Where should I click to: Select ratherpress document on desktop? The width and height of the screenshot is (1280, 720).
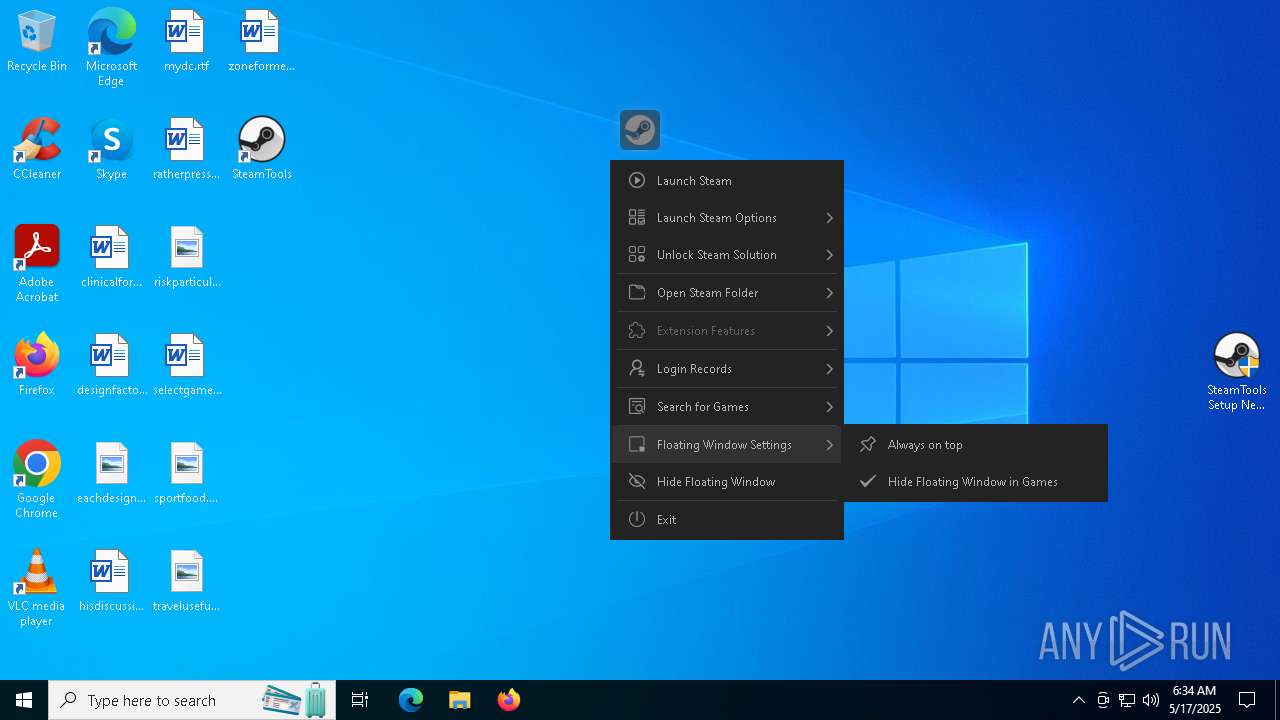pyautogui.click(x=186, y=149)
